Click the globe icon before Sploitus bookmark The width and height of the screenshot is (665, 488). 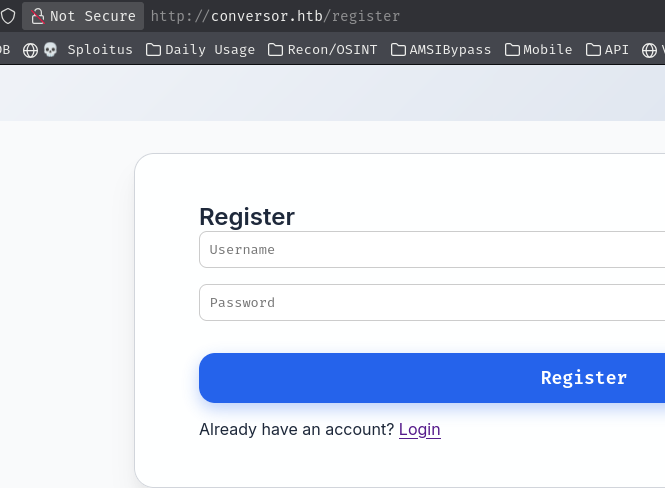click(x=31, y=49)
